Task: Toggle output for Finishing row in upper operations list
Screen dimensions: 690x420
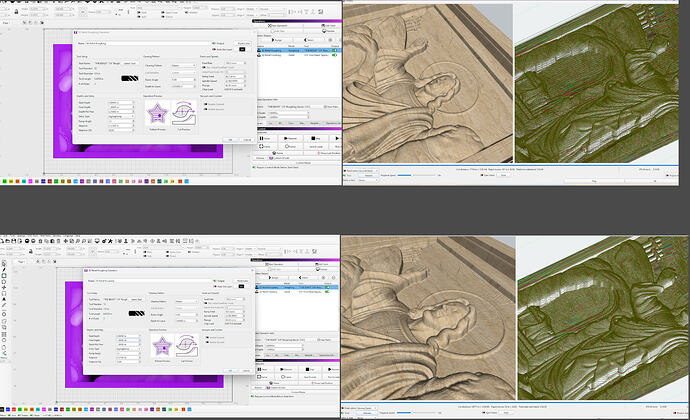Action: 334,55
